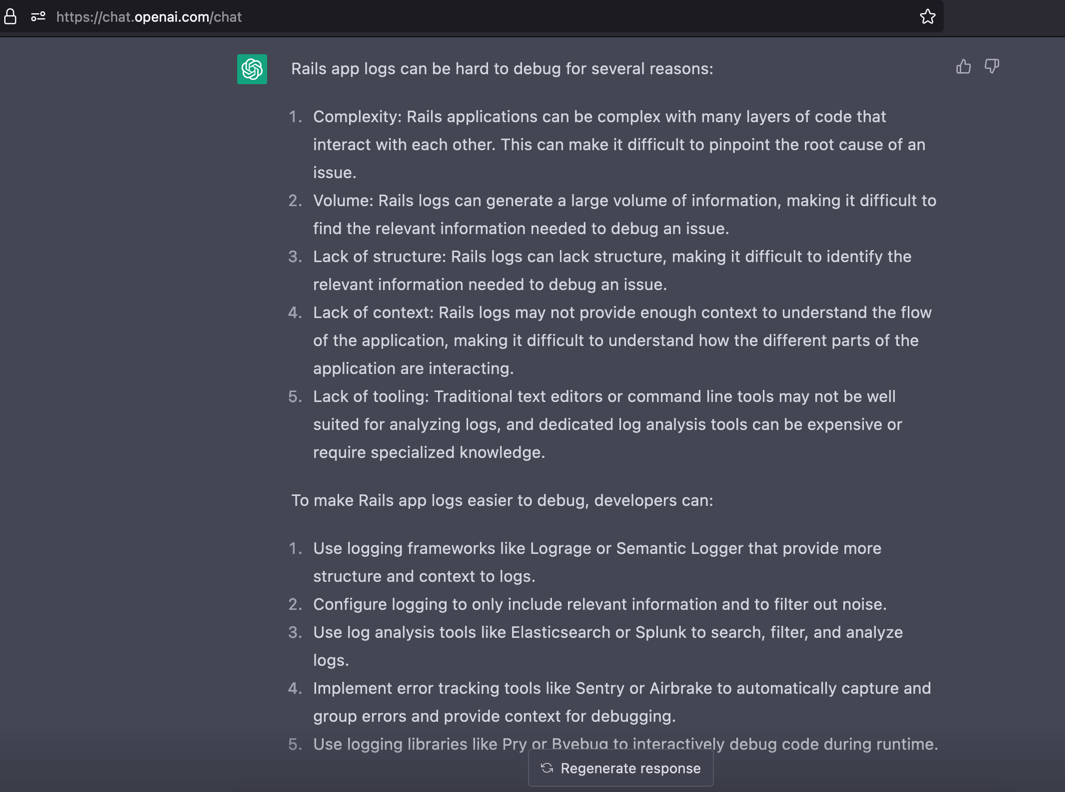Click the "Lack of structure" list item
Screen dimensions: 1065x792
click(612, 270)
